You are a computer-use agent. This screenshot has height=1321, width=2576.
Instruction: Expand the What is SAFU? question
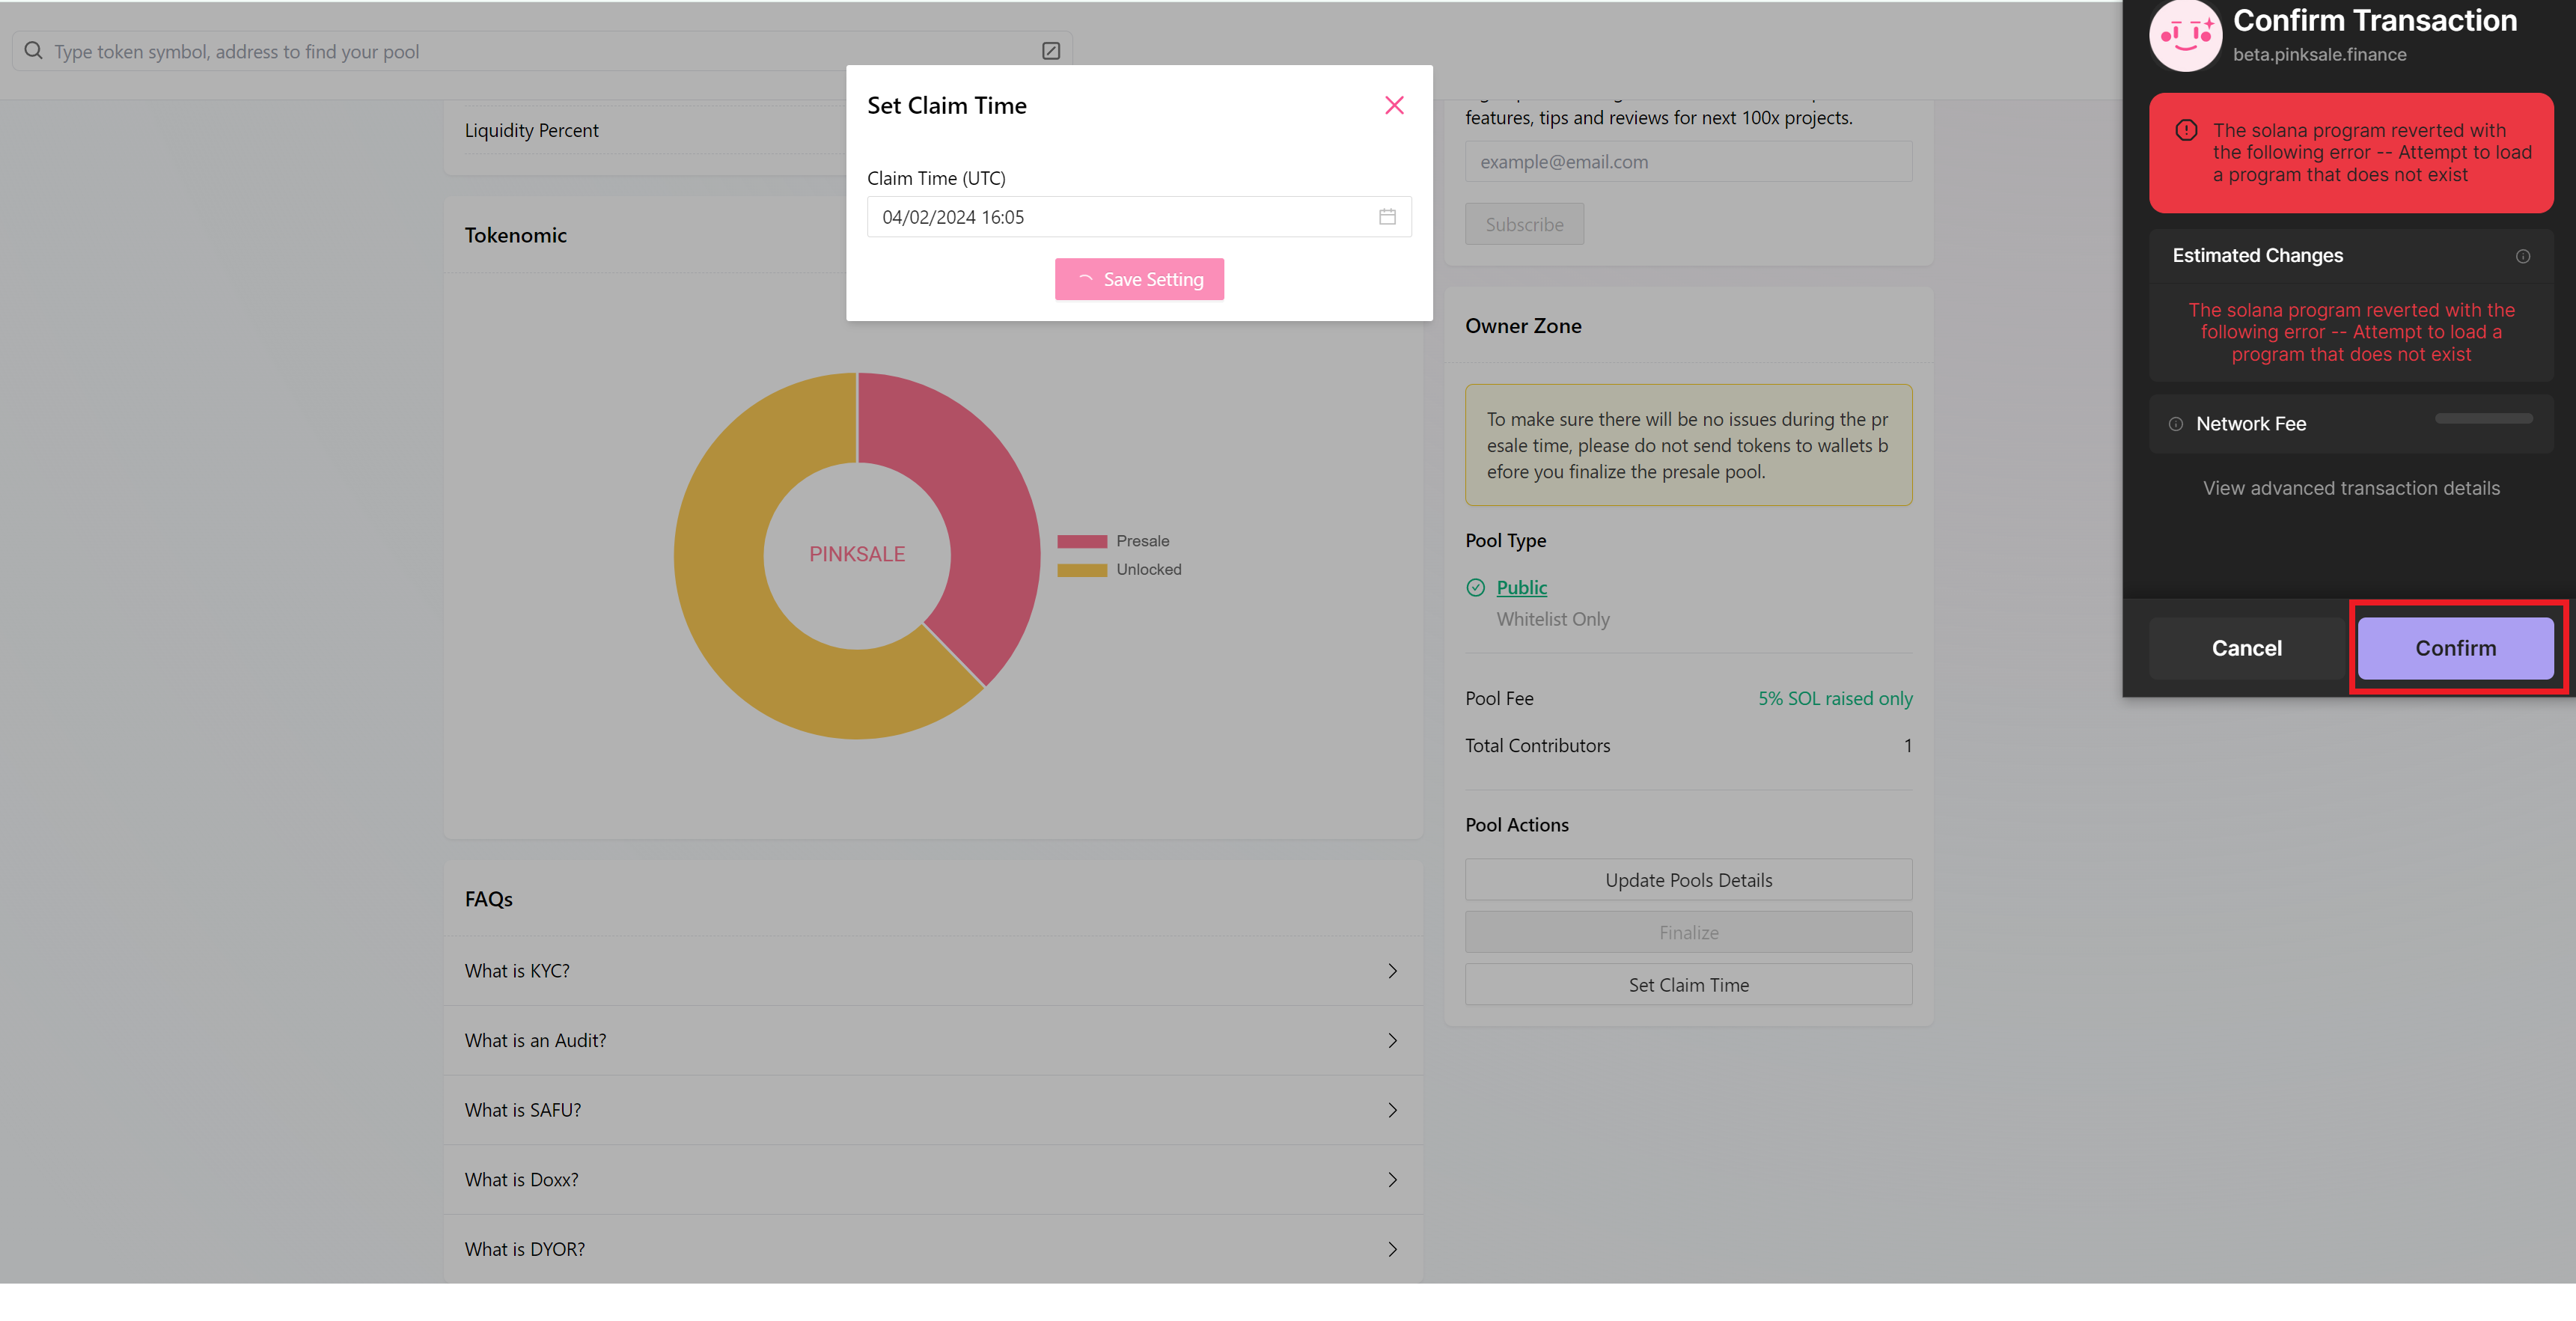point(933,1110)
